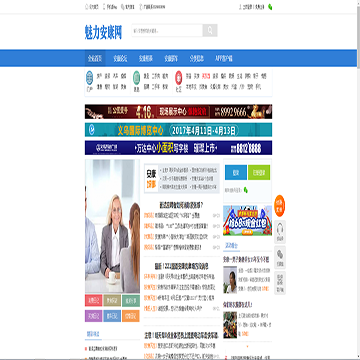Open the second tab in blue navigation bar
360x360 pixels.
coord(120,58)
